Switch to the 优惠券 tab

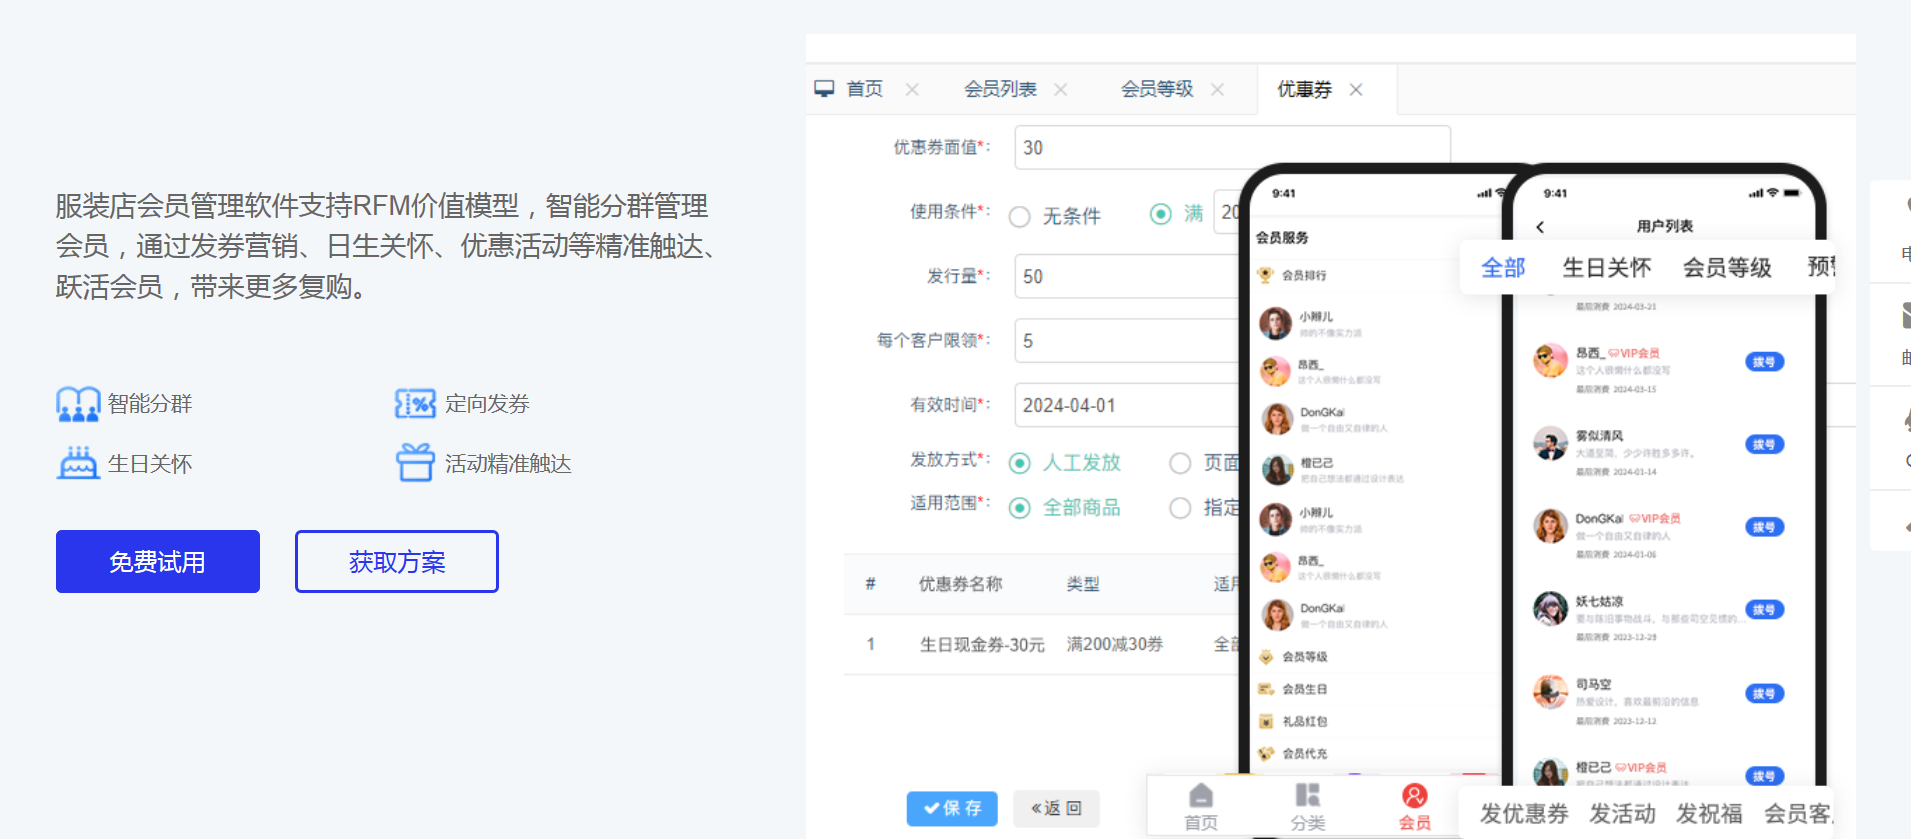(x=1304, y=89)
